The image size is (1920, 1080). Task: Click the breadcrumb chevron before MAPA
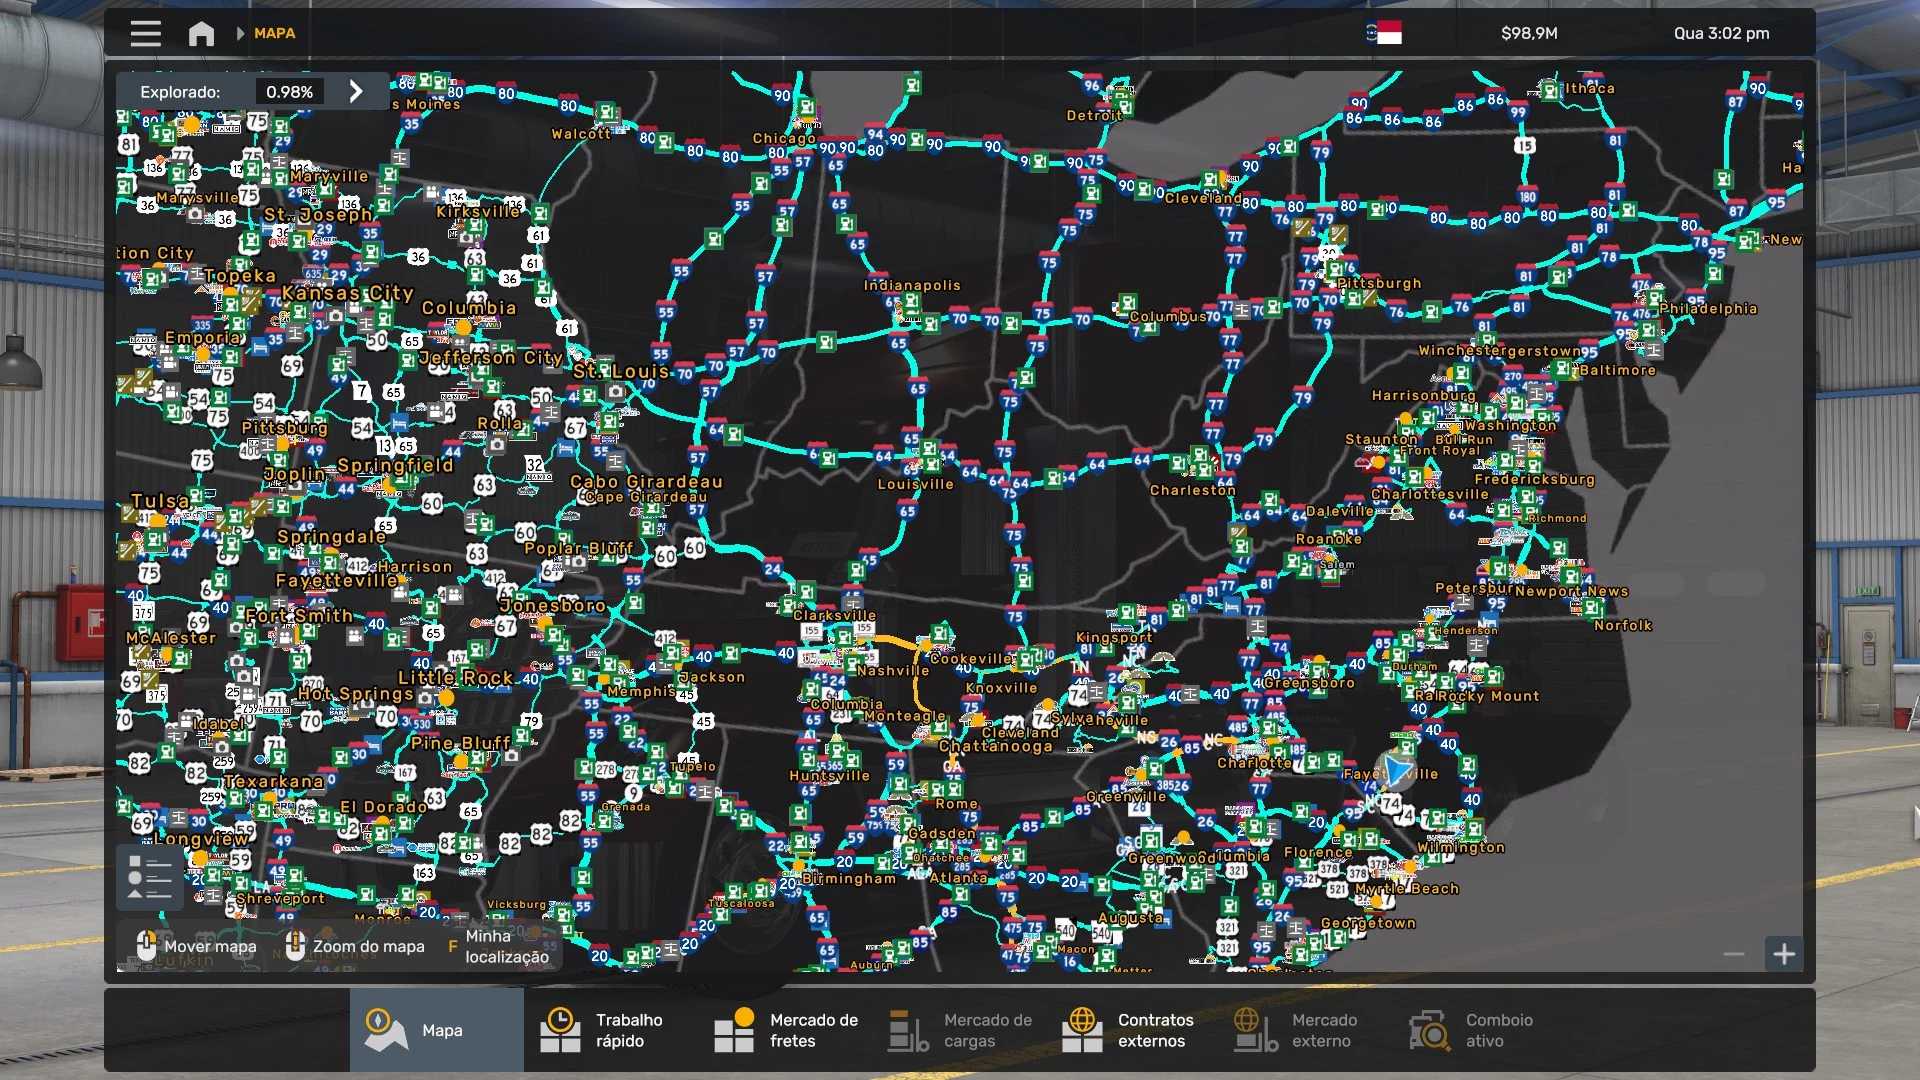click(x=240, y=33)
